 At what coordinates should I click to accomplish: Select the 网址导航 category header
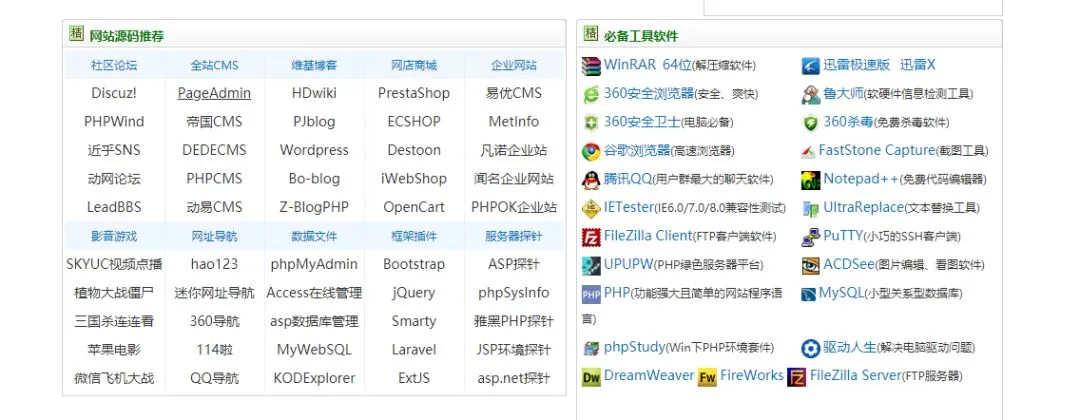tap(214, 236)
